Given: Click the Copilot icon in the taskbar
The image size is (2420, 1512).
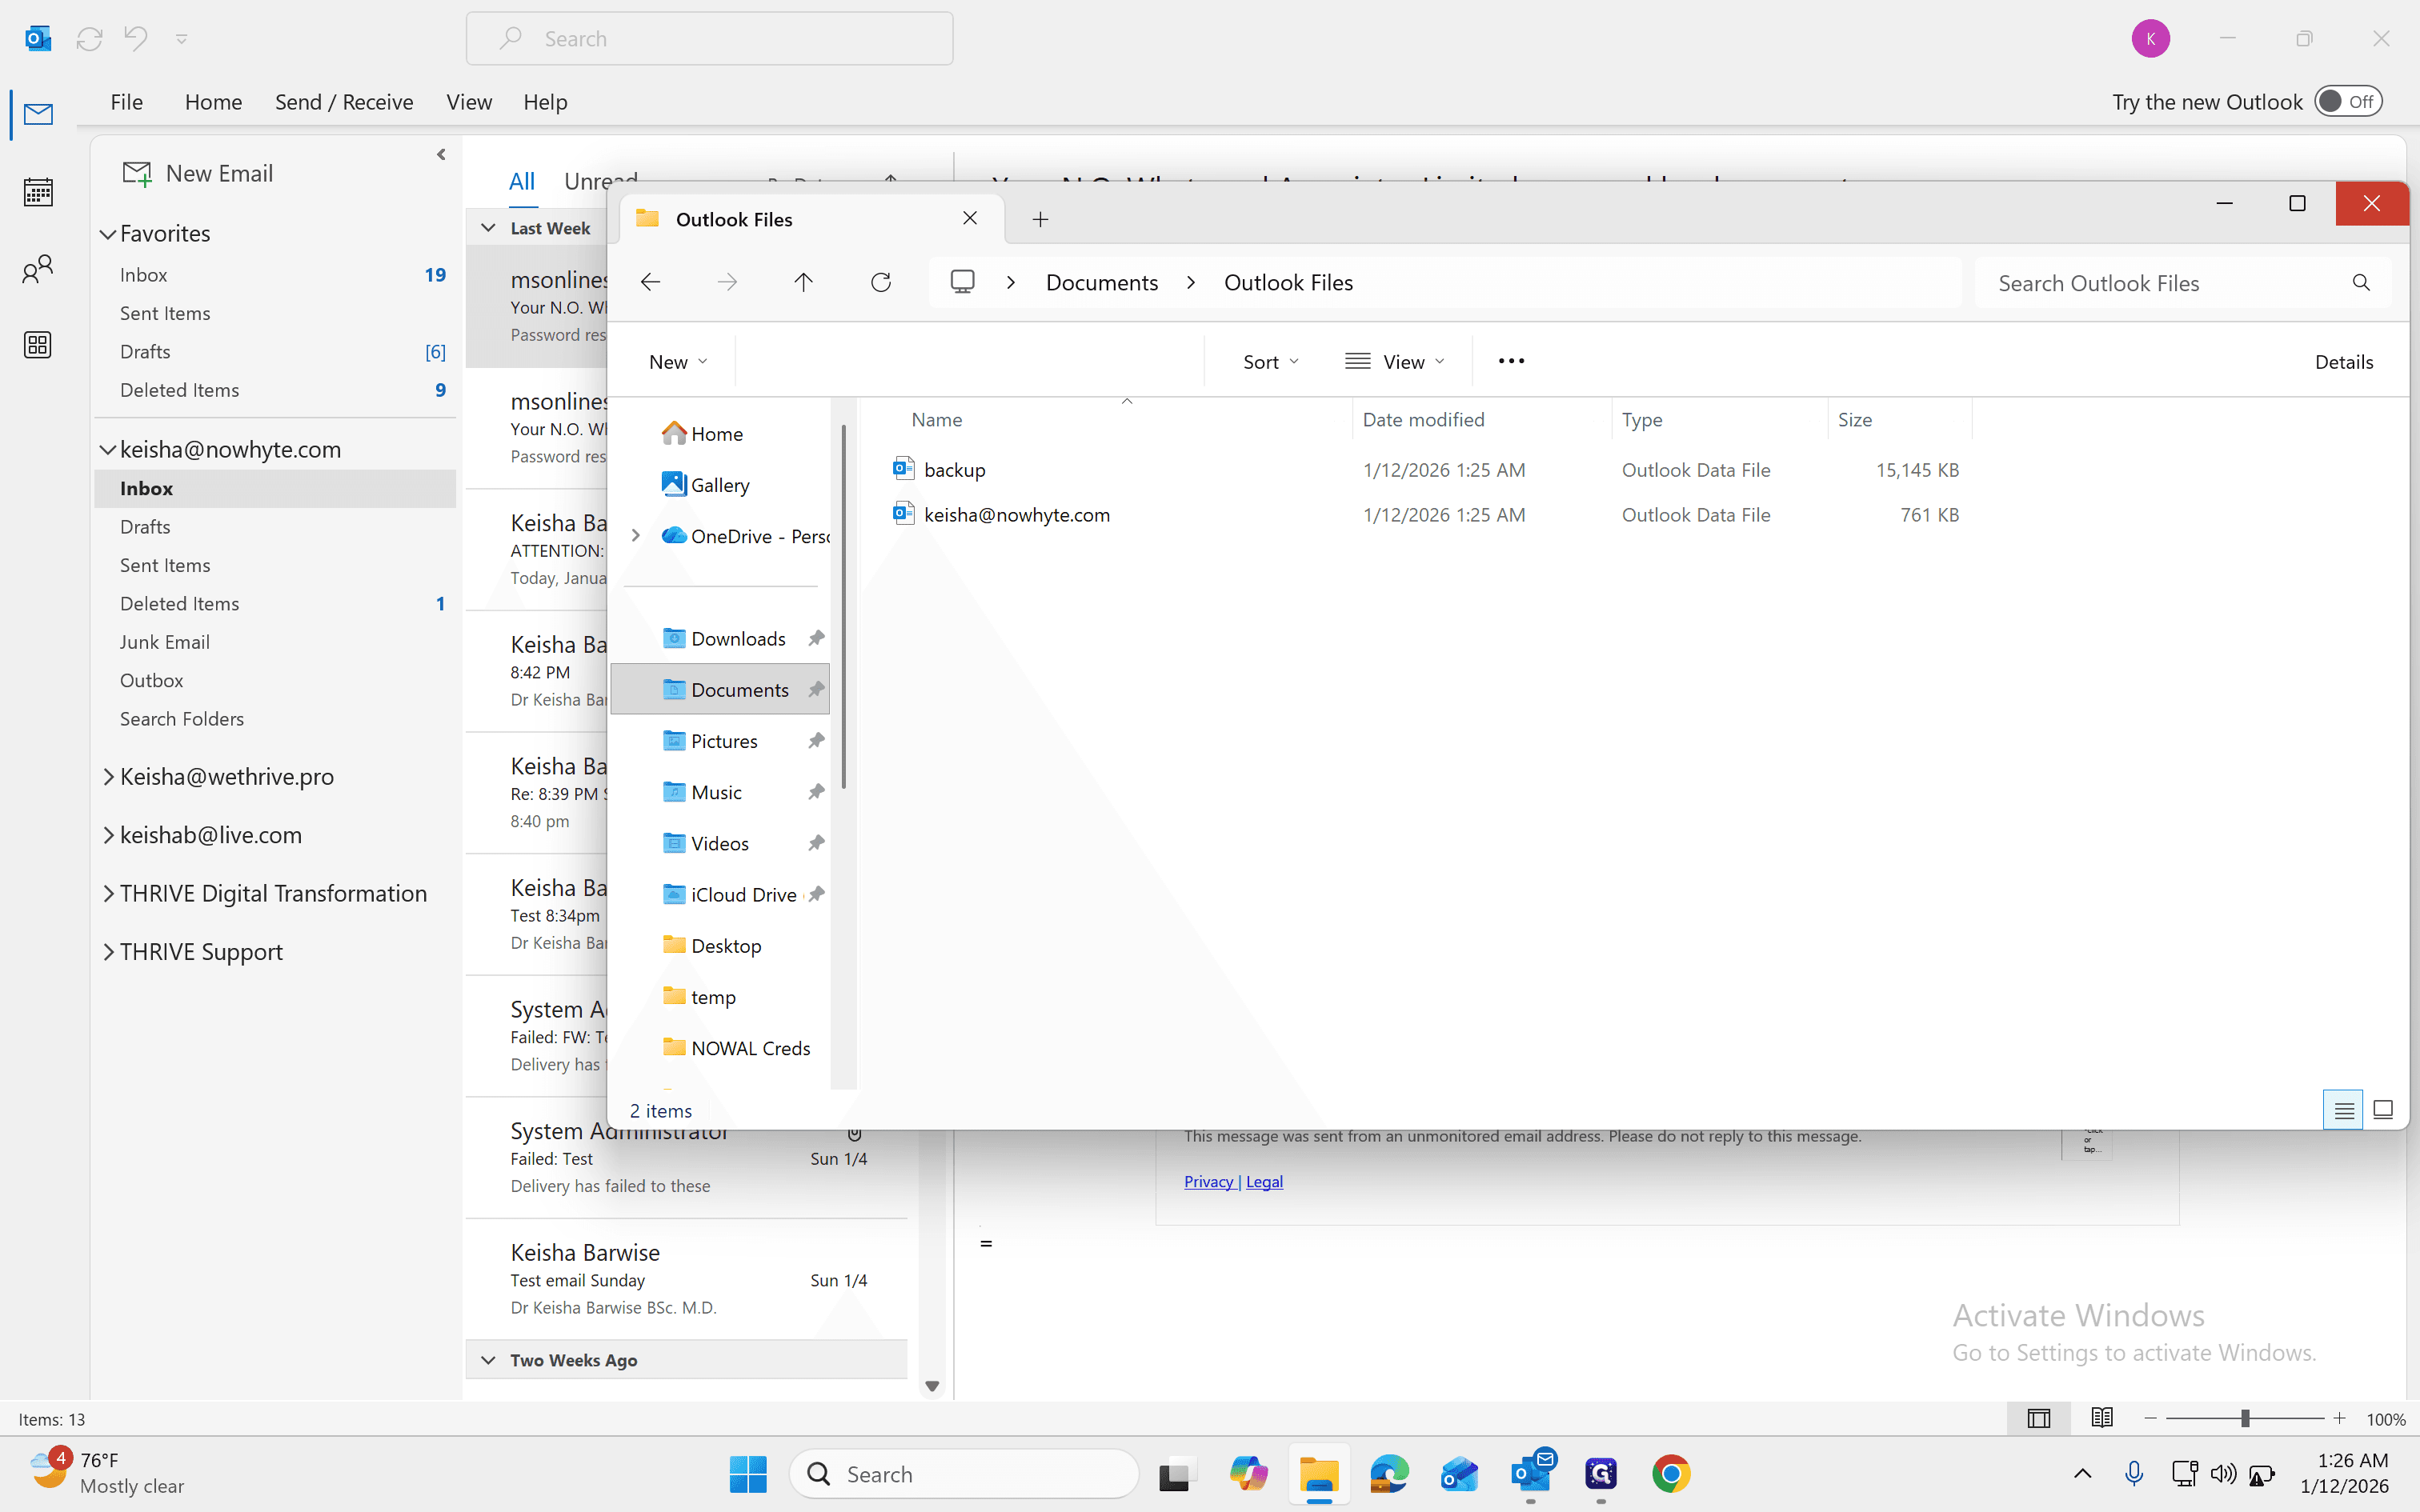Looking at the screenshot, I should [1248, 1474].
